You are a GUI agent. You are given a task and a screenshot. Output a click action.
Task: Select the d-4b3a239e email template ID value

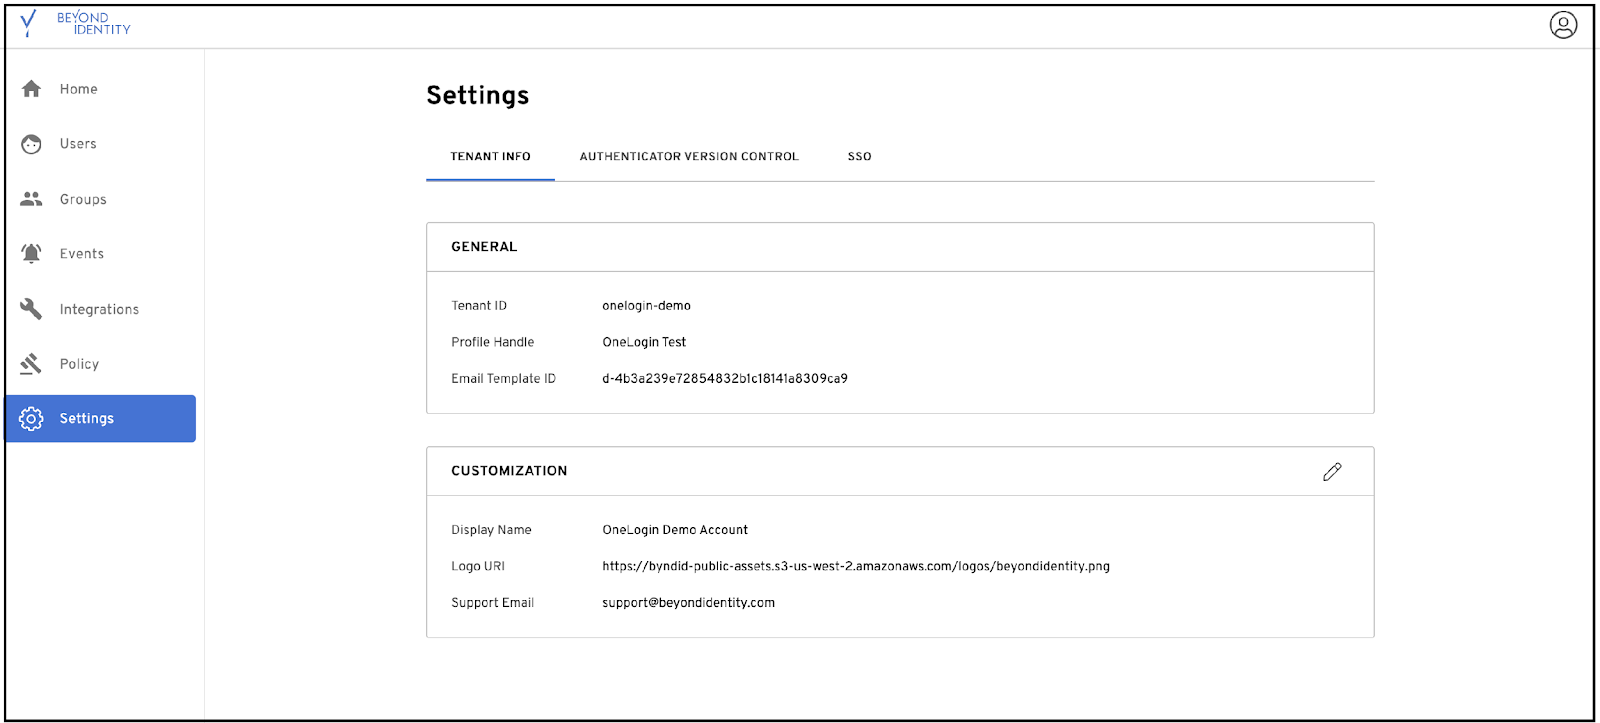725,379
